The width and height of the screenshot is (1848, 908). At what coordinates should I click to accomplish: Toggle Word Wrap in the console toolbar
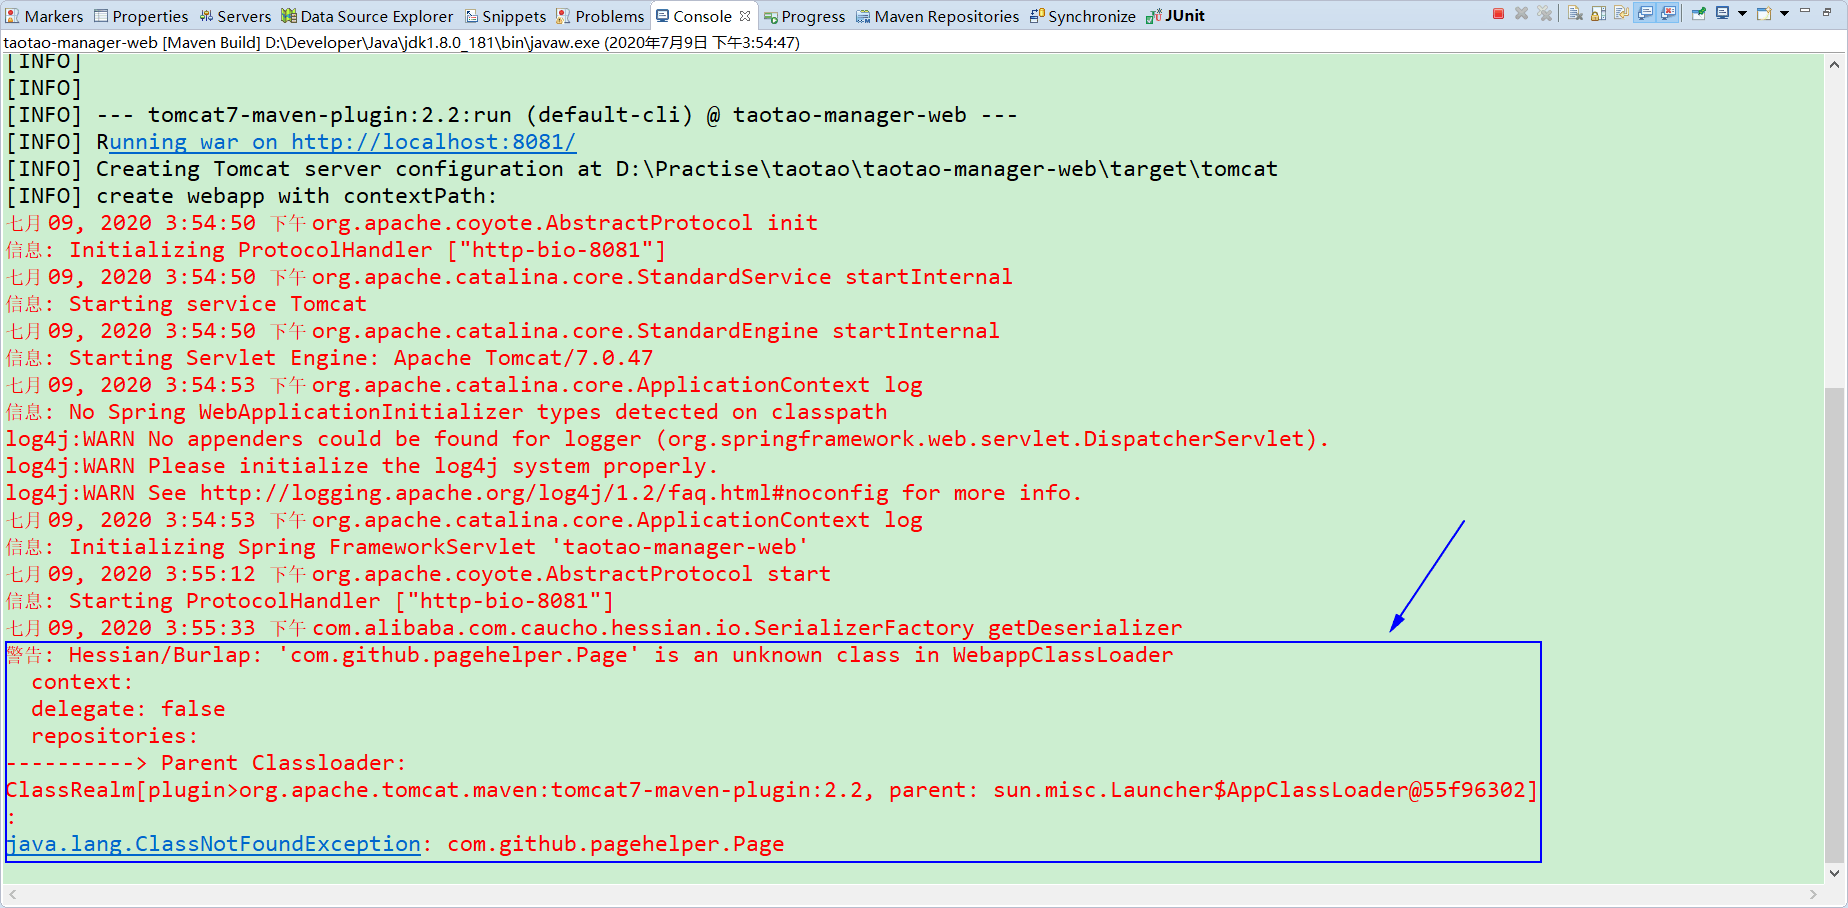(x=1621, y=14)
